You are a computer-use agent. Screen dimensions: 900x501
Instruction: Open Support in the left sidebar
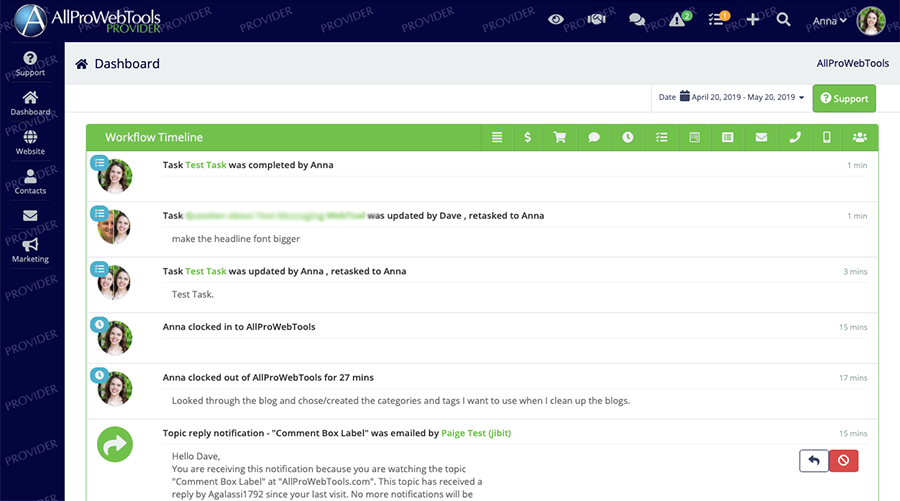click(x=30, y=64)
